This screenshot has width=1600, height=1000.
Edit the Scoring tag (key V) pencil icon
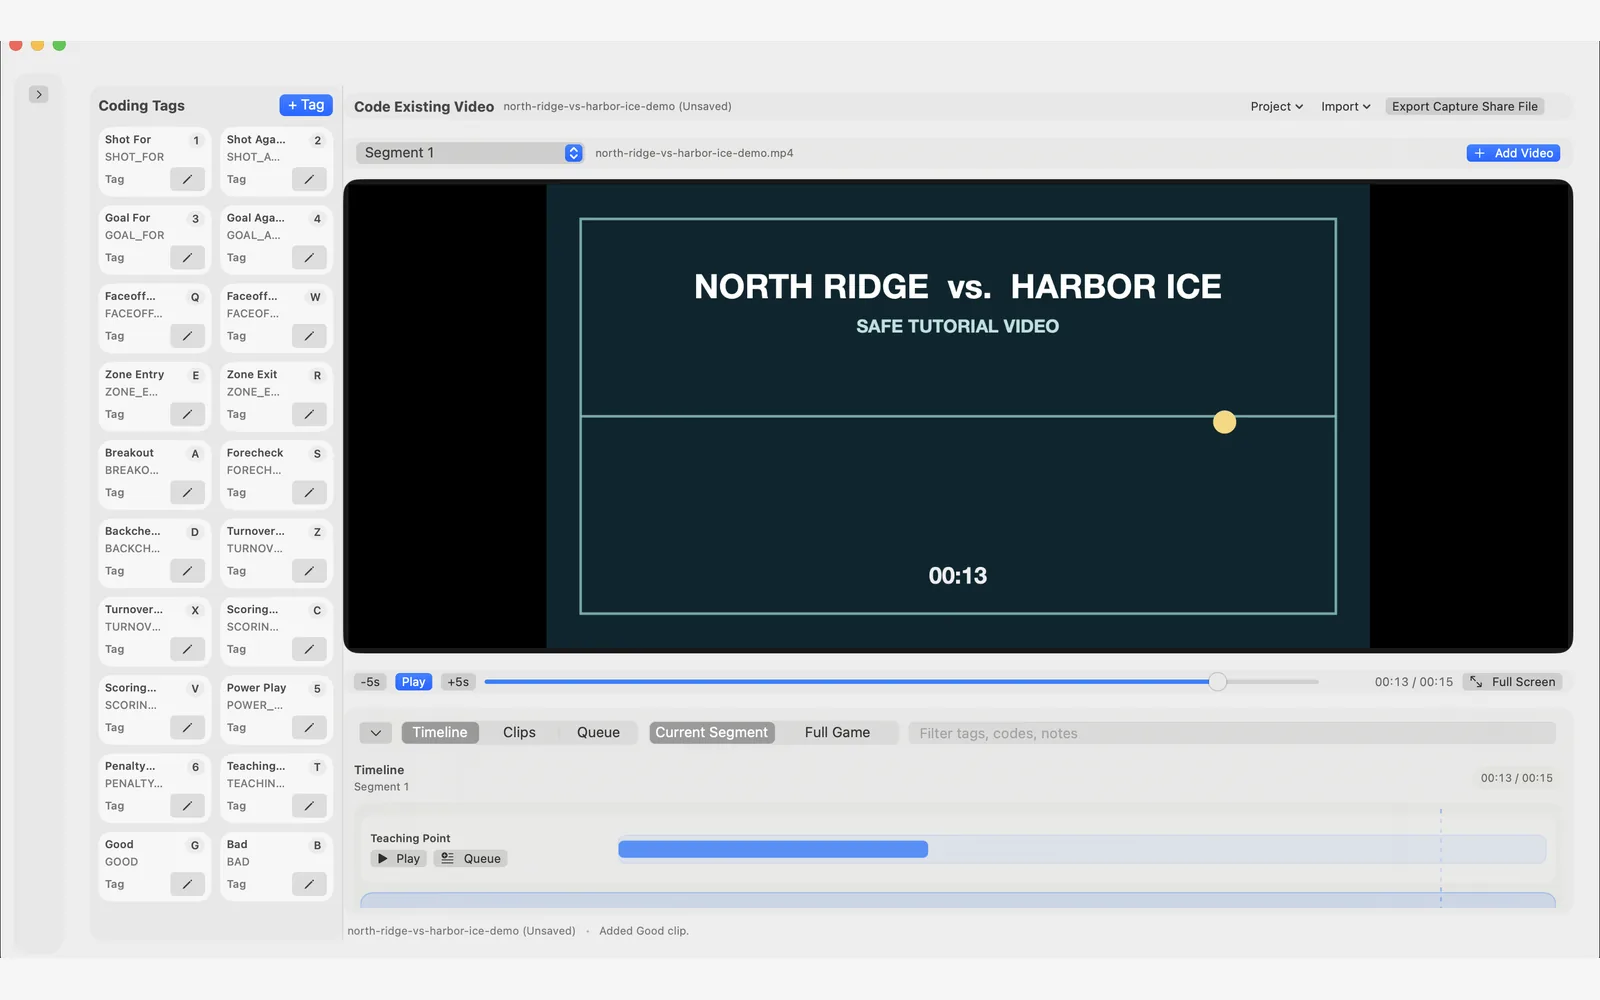(187, 727)
